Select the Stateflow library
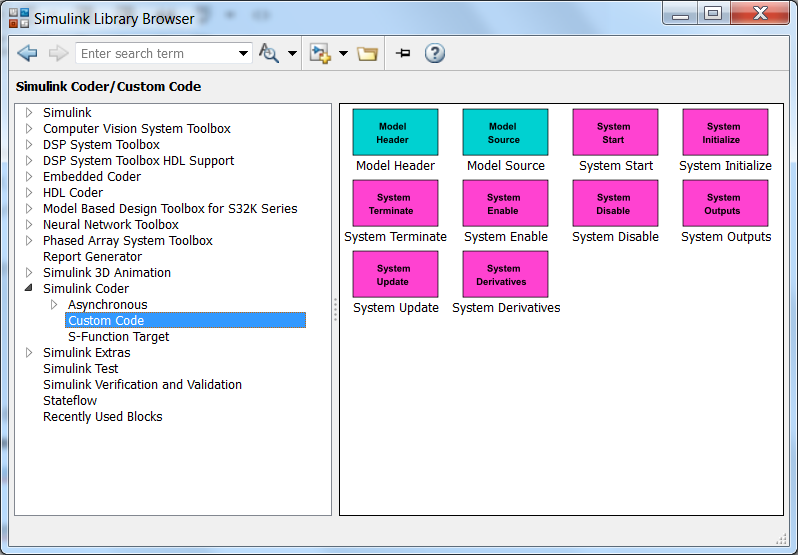This screenshot has height=555, width=798. pos(70,401)
